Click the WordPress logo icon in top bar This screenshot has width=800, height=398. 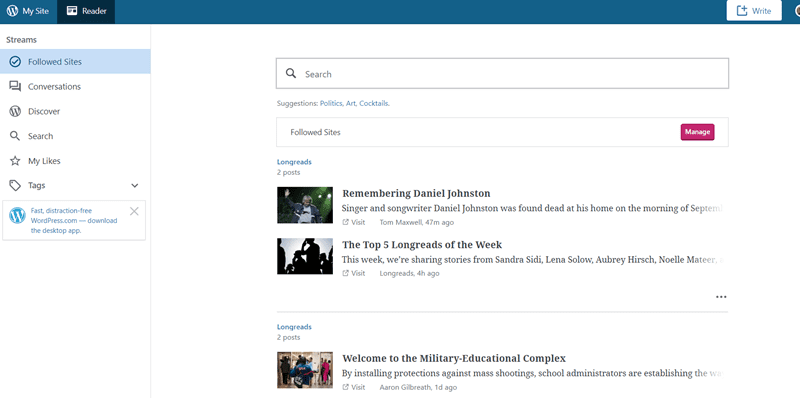(x=12, y=11)
